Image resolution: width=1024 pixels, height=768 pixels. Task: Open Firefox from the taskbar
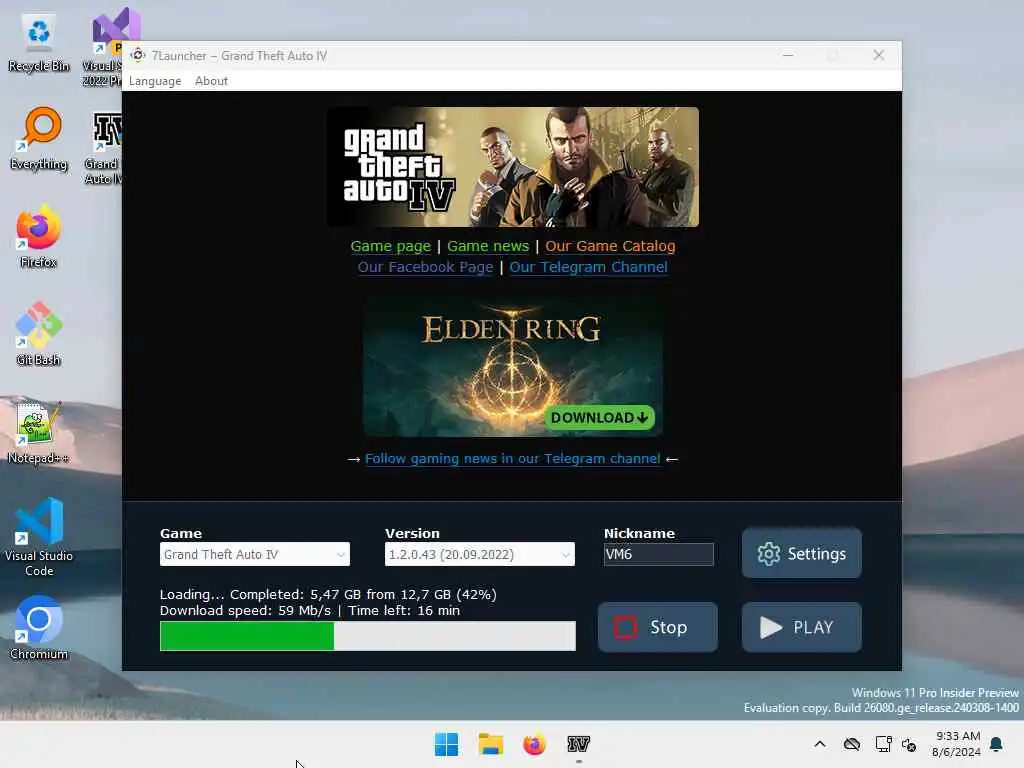pos(534,744)
